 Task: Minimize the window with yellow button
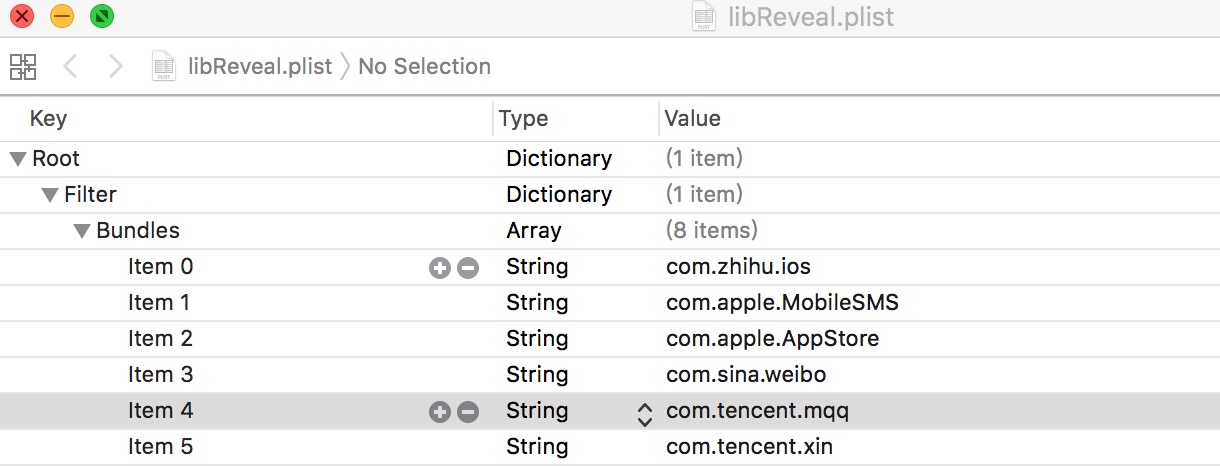click(x=61, y=17)
